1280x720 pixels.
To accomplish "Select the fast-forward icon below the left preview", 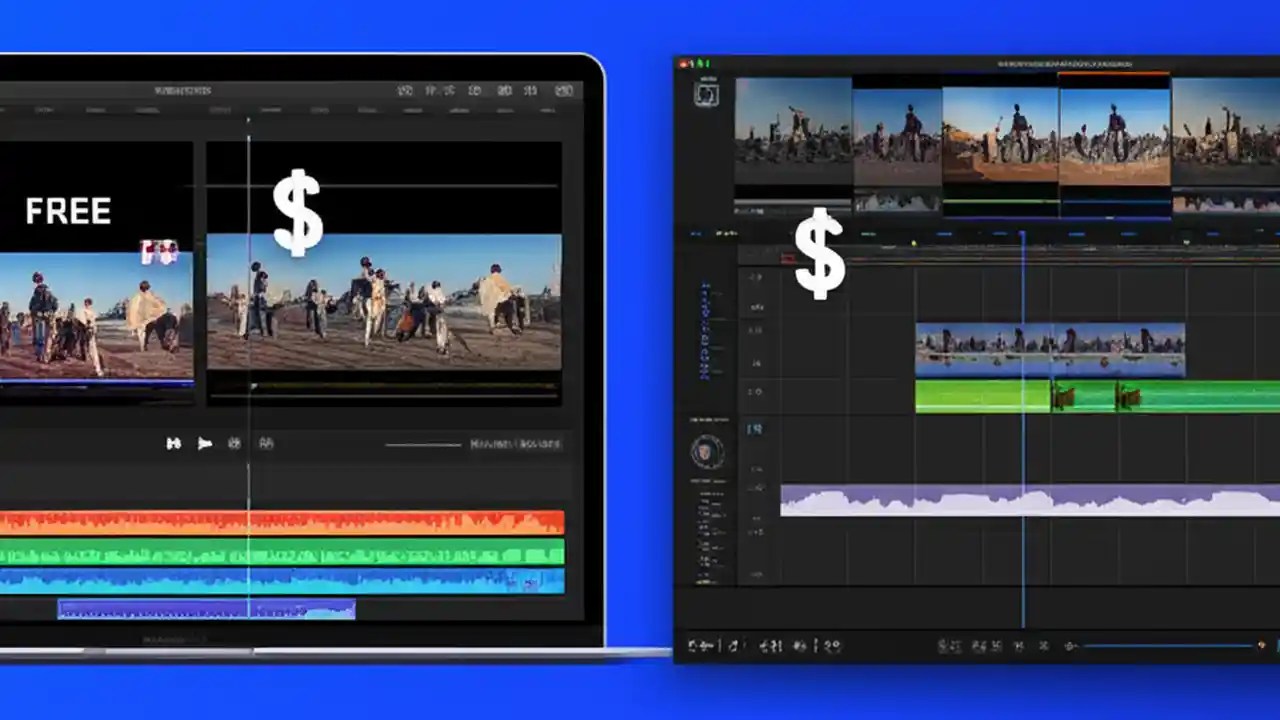I will [x=173, y=443].
